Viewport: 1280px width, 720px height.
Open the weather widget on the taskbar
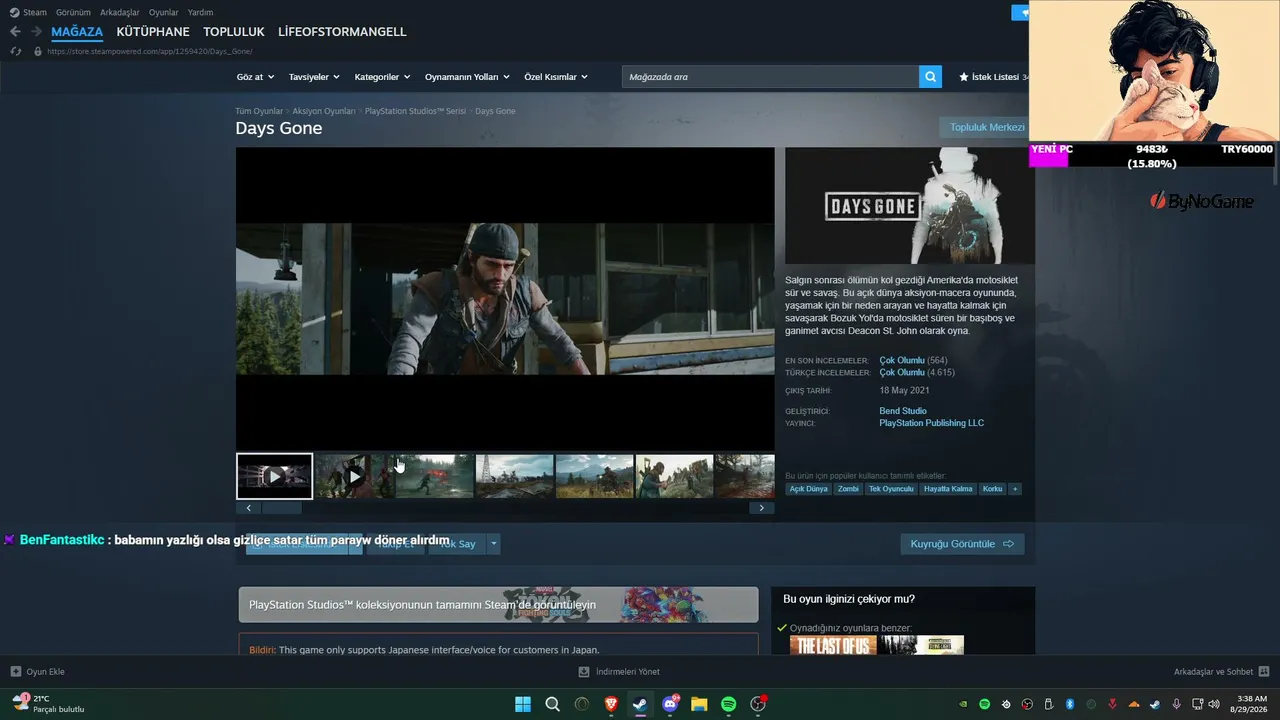point(48,704)
